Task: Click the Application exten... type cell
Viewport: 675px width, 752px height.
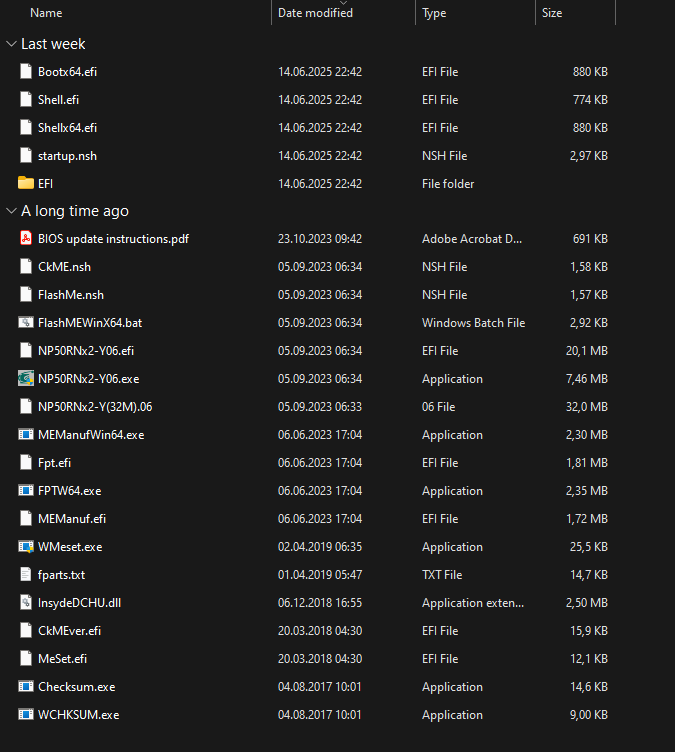Action: point(473,602)
